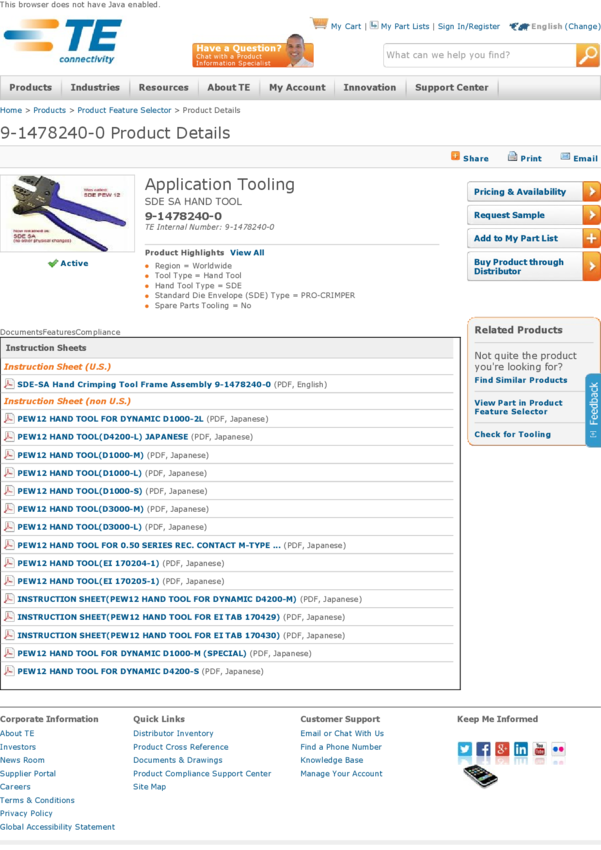Expand the Products navigation menu
Screen dimensions: 601x850
coord(30,88)
